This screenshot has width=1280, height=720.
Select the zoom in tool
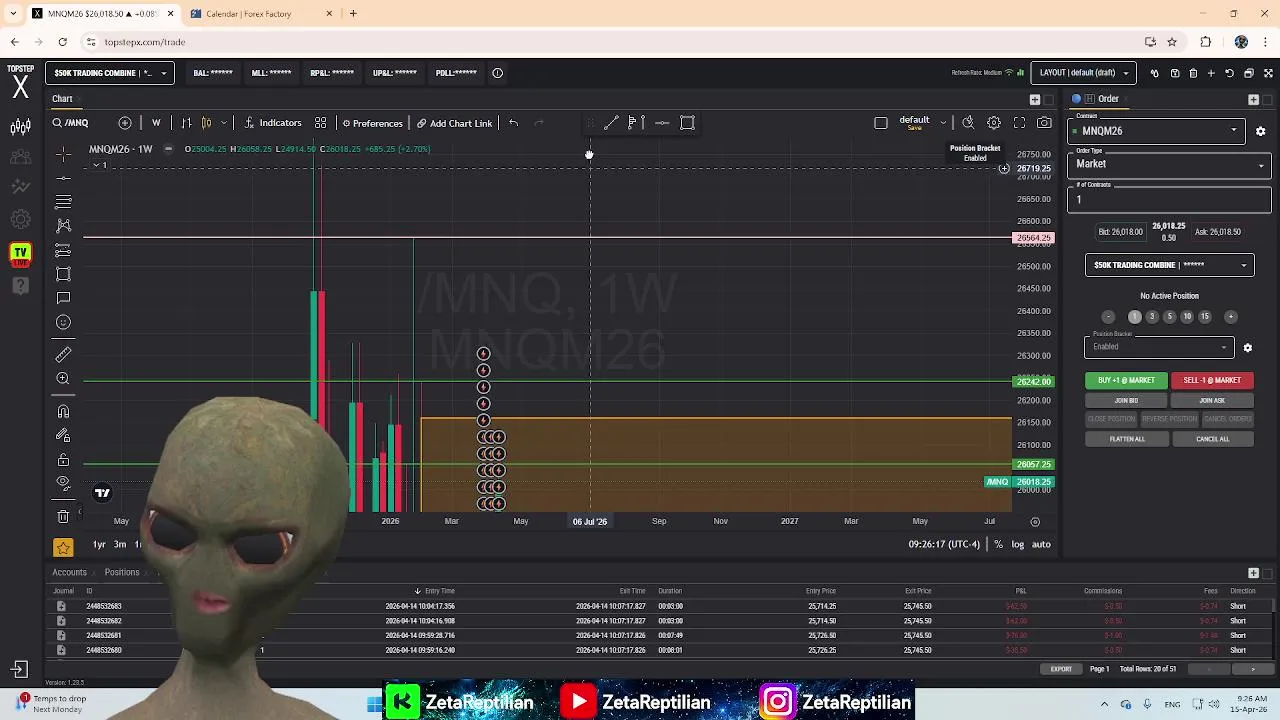click(x=63, y=378)
